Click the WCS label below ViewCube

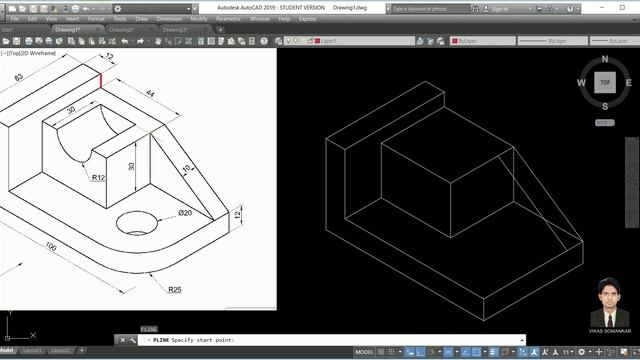pyautogui.click(x=604, y=122)
